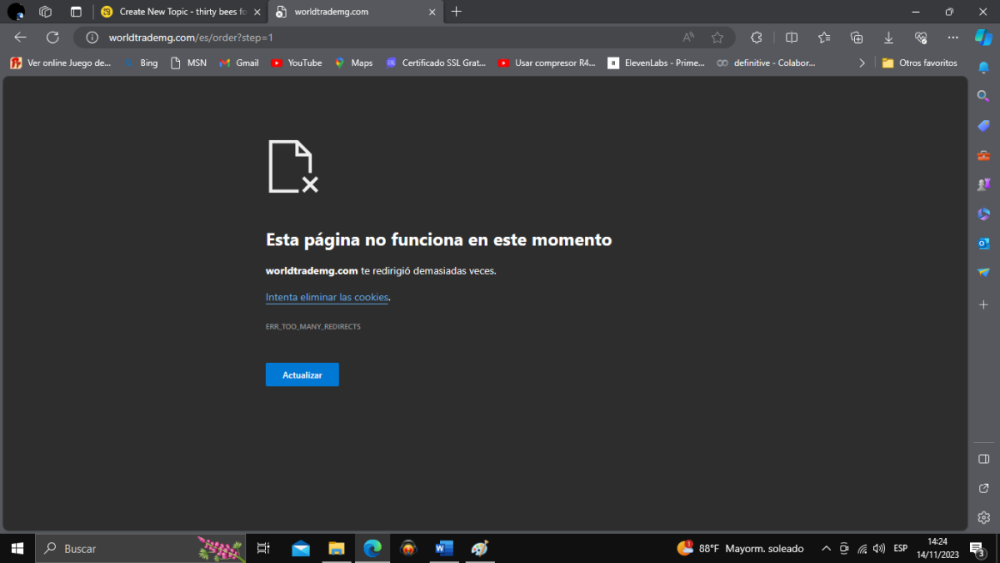This screenshot has width=1000, height=563.
Task: Open Drop paper-plane icon in sidebar
Action: click(x=983, y=272)
